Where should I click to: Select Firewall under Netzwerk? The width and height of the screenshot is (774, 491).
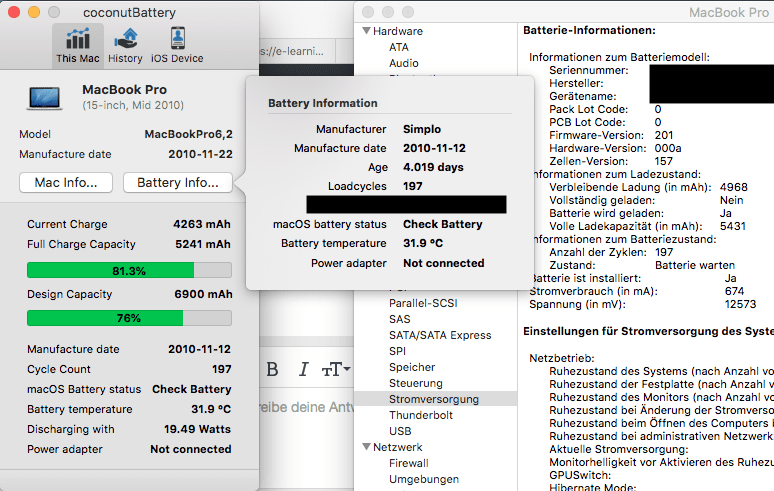(x=409, y=463)
